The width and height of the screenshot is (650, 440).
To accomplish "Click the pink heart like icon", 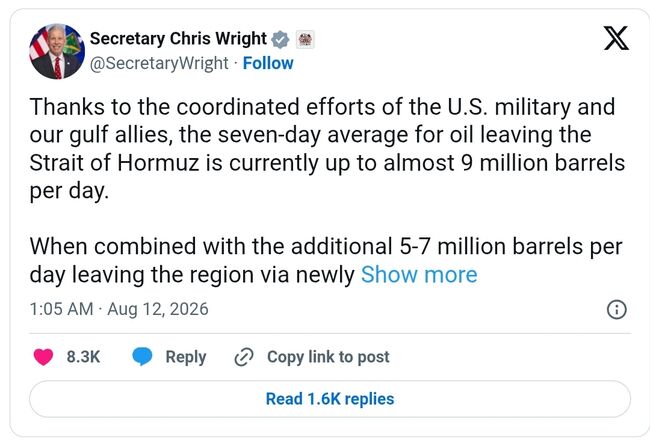I will (x=43, y=357).
